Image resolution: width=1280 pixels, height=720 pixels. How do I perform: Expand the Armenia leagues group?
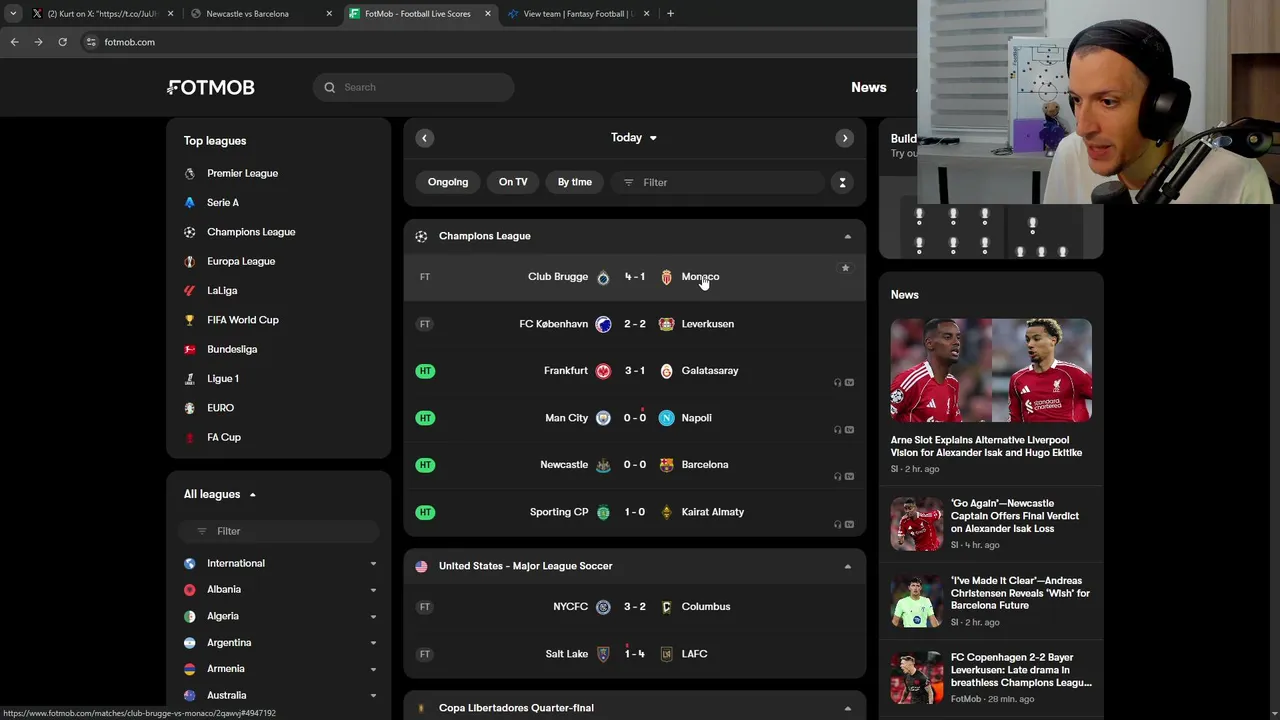pyautogui.click(x=373, y=669)
